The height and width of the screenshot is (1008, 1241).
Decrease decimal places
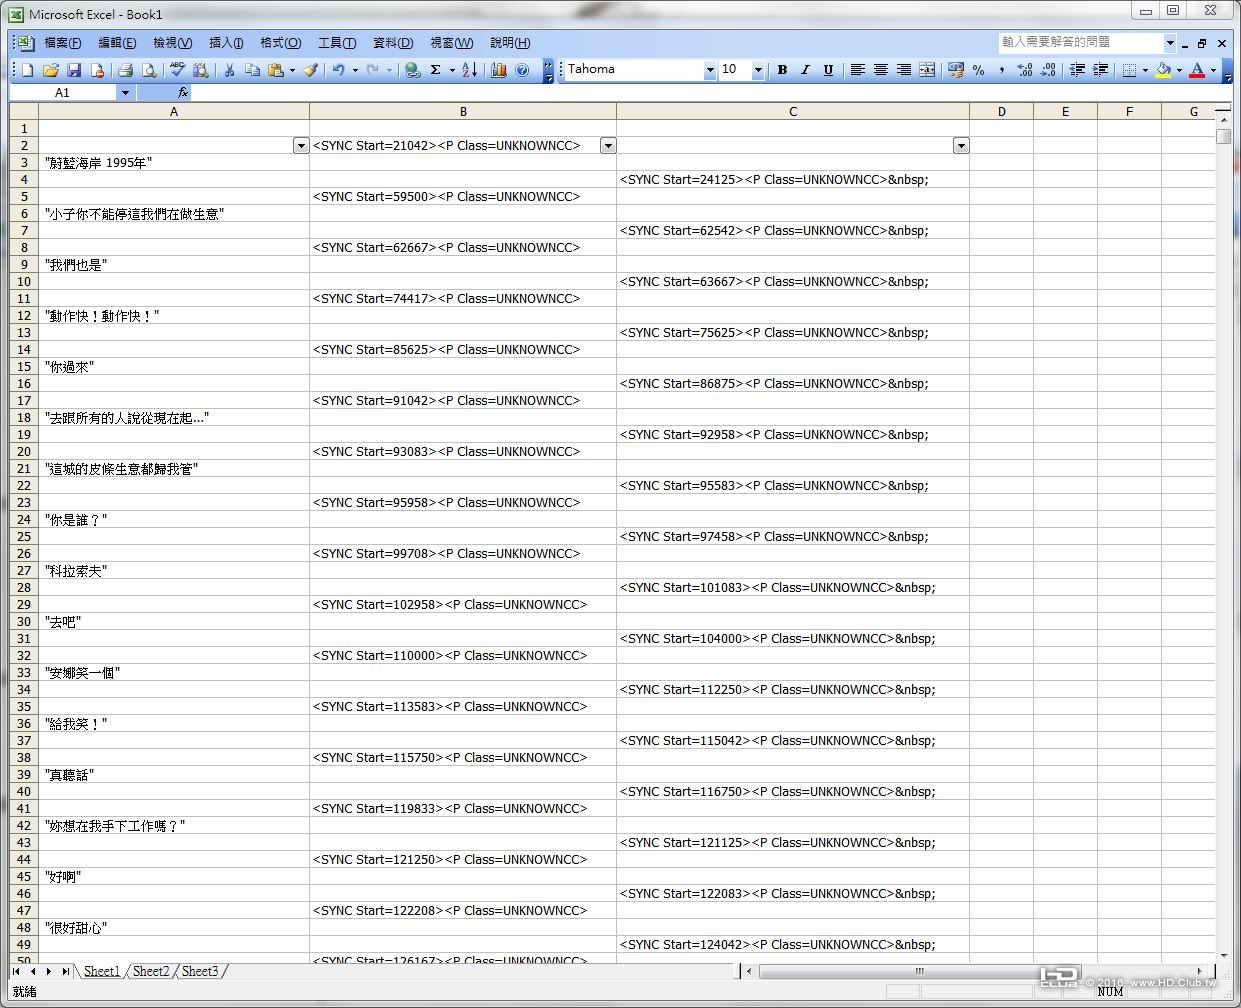[x=1048, y=70]
